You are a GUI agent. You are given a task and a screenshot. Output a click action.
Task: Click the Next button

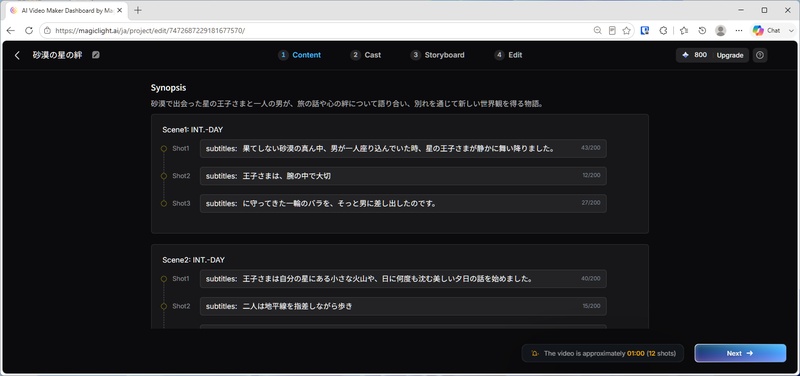[x=740, y=353]
